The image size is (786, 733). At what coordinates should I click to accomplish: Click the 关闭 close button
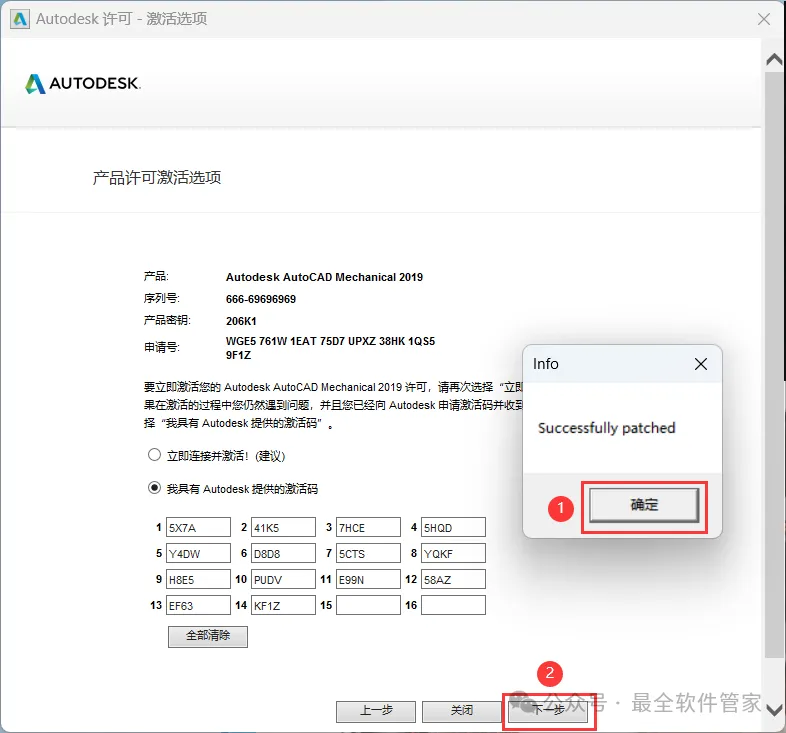[462, 711]
